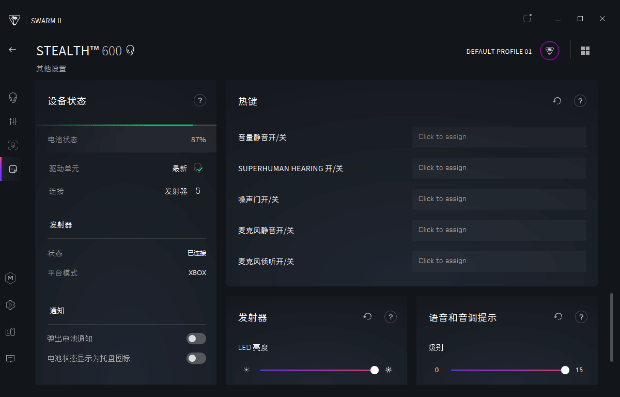Screen dimensions: 620x397
Task: Click the sidebar icon between the gear and feedback icons
Action: [11, 332]
